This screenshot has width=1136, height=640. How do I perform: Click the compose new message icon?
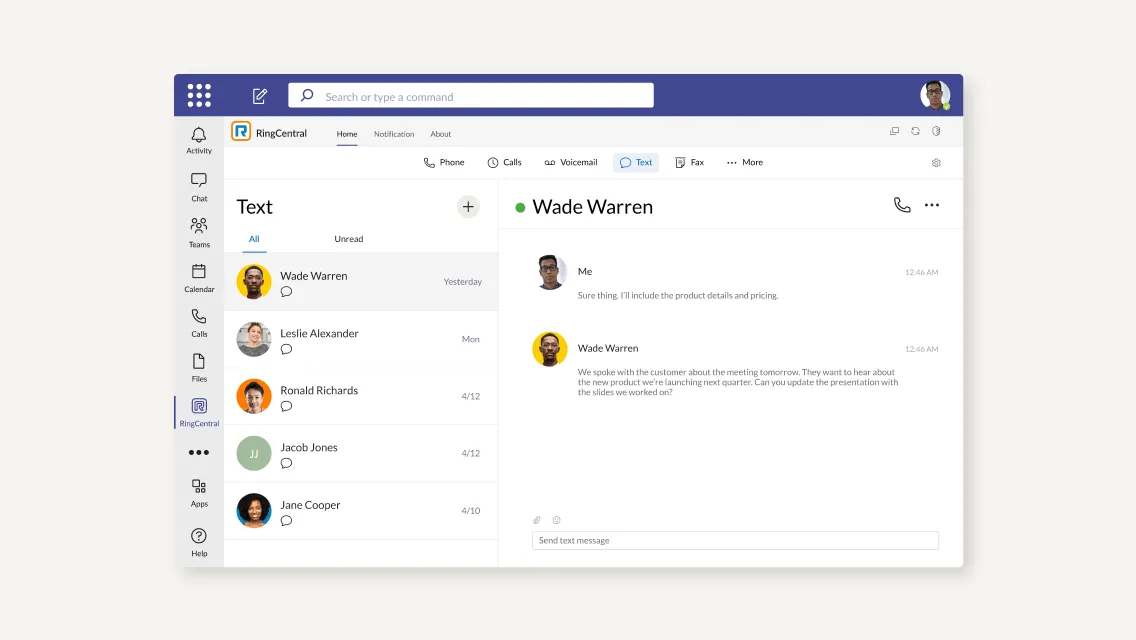(260, 96)
